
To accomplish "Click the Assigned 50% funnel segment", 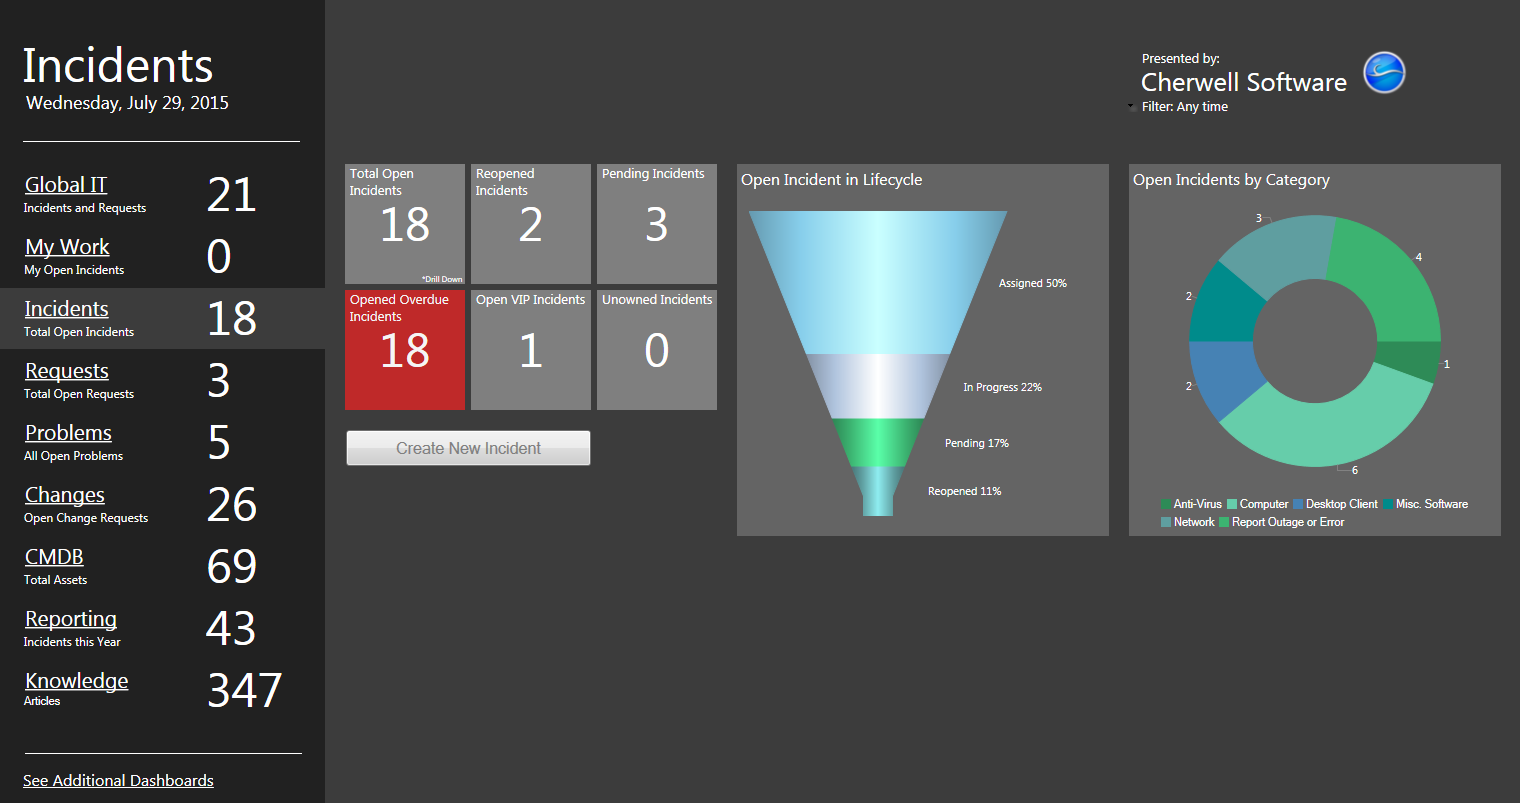I will click(878, 282).
